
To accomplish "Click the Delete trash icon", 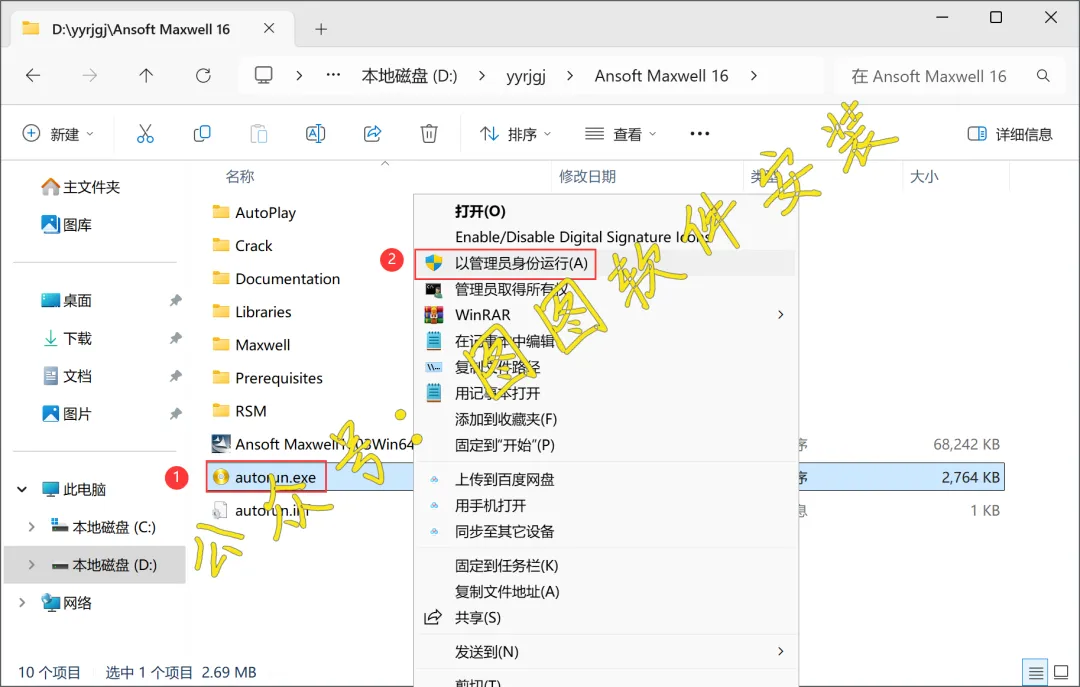I will 429,134.
